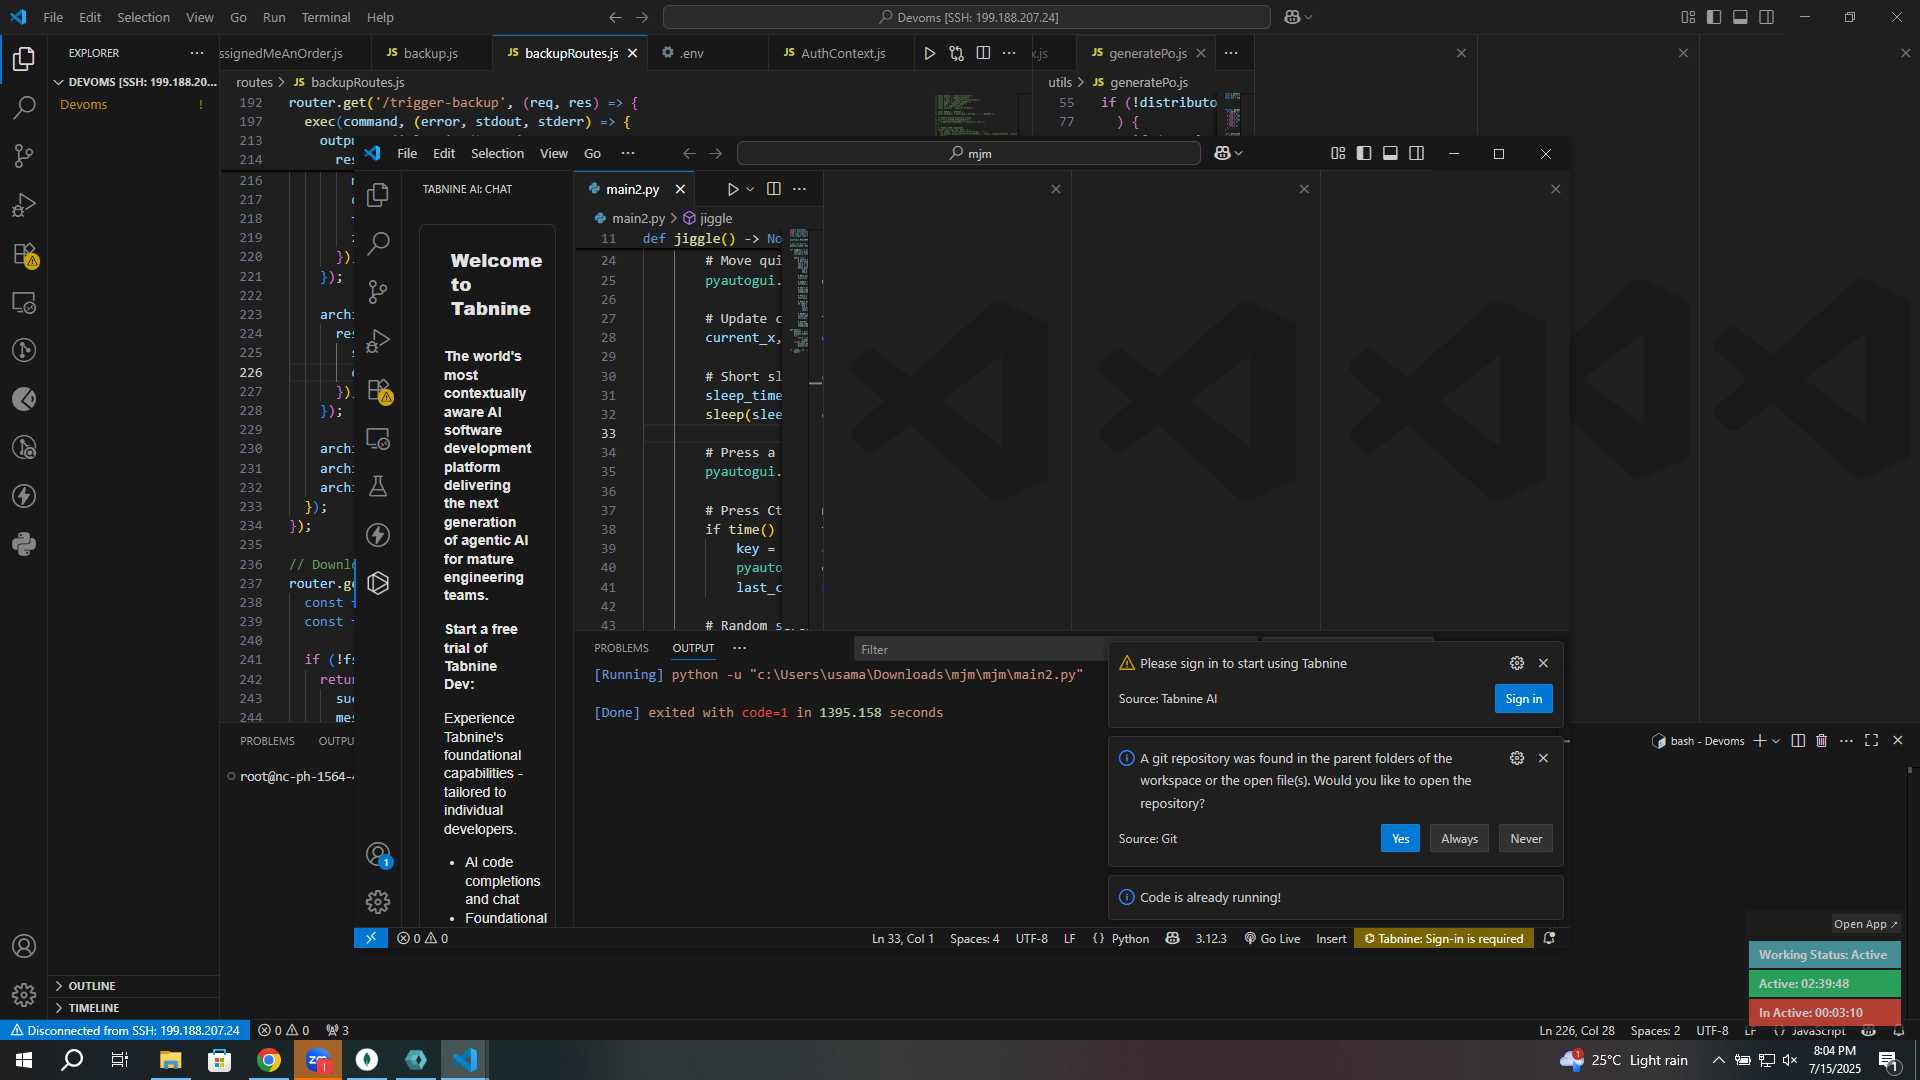Screen dimensions: 1920x1080
Task: Collapse DEVOMS root folder in Explorer
Action: click(x=134, y=82)
